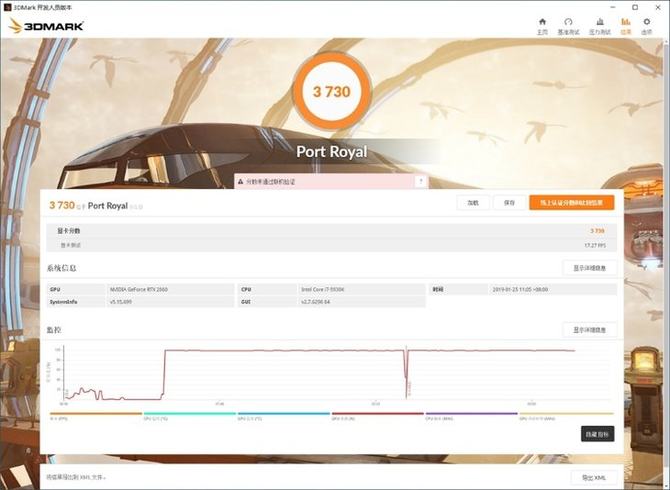
Task: Click the warning triangle icon in the pink banner
Action: (241, 182)
